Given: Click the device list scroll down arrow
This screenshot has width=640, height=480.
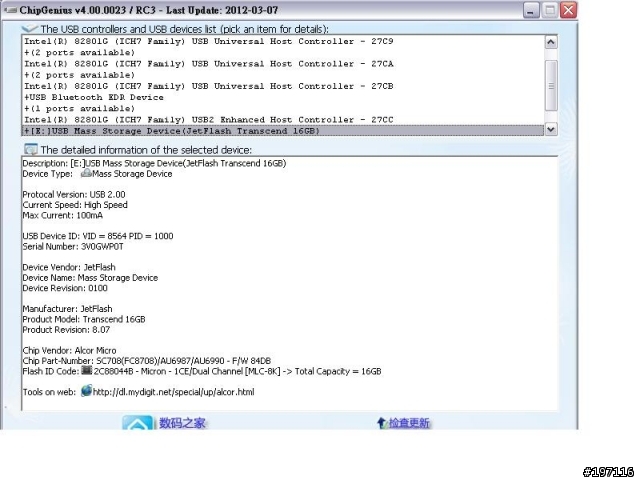Looking at the screenshot, I should pos(551,129).
